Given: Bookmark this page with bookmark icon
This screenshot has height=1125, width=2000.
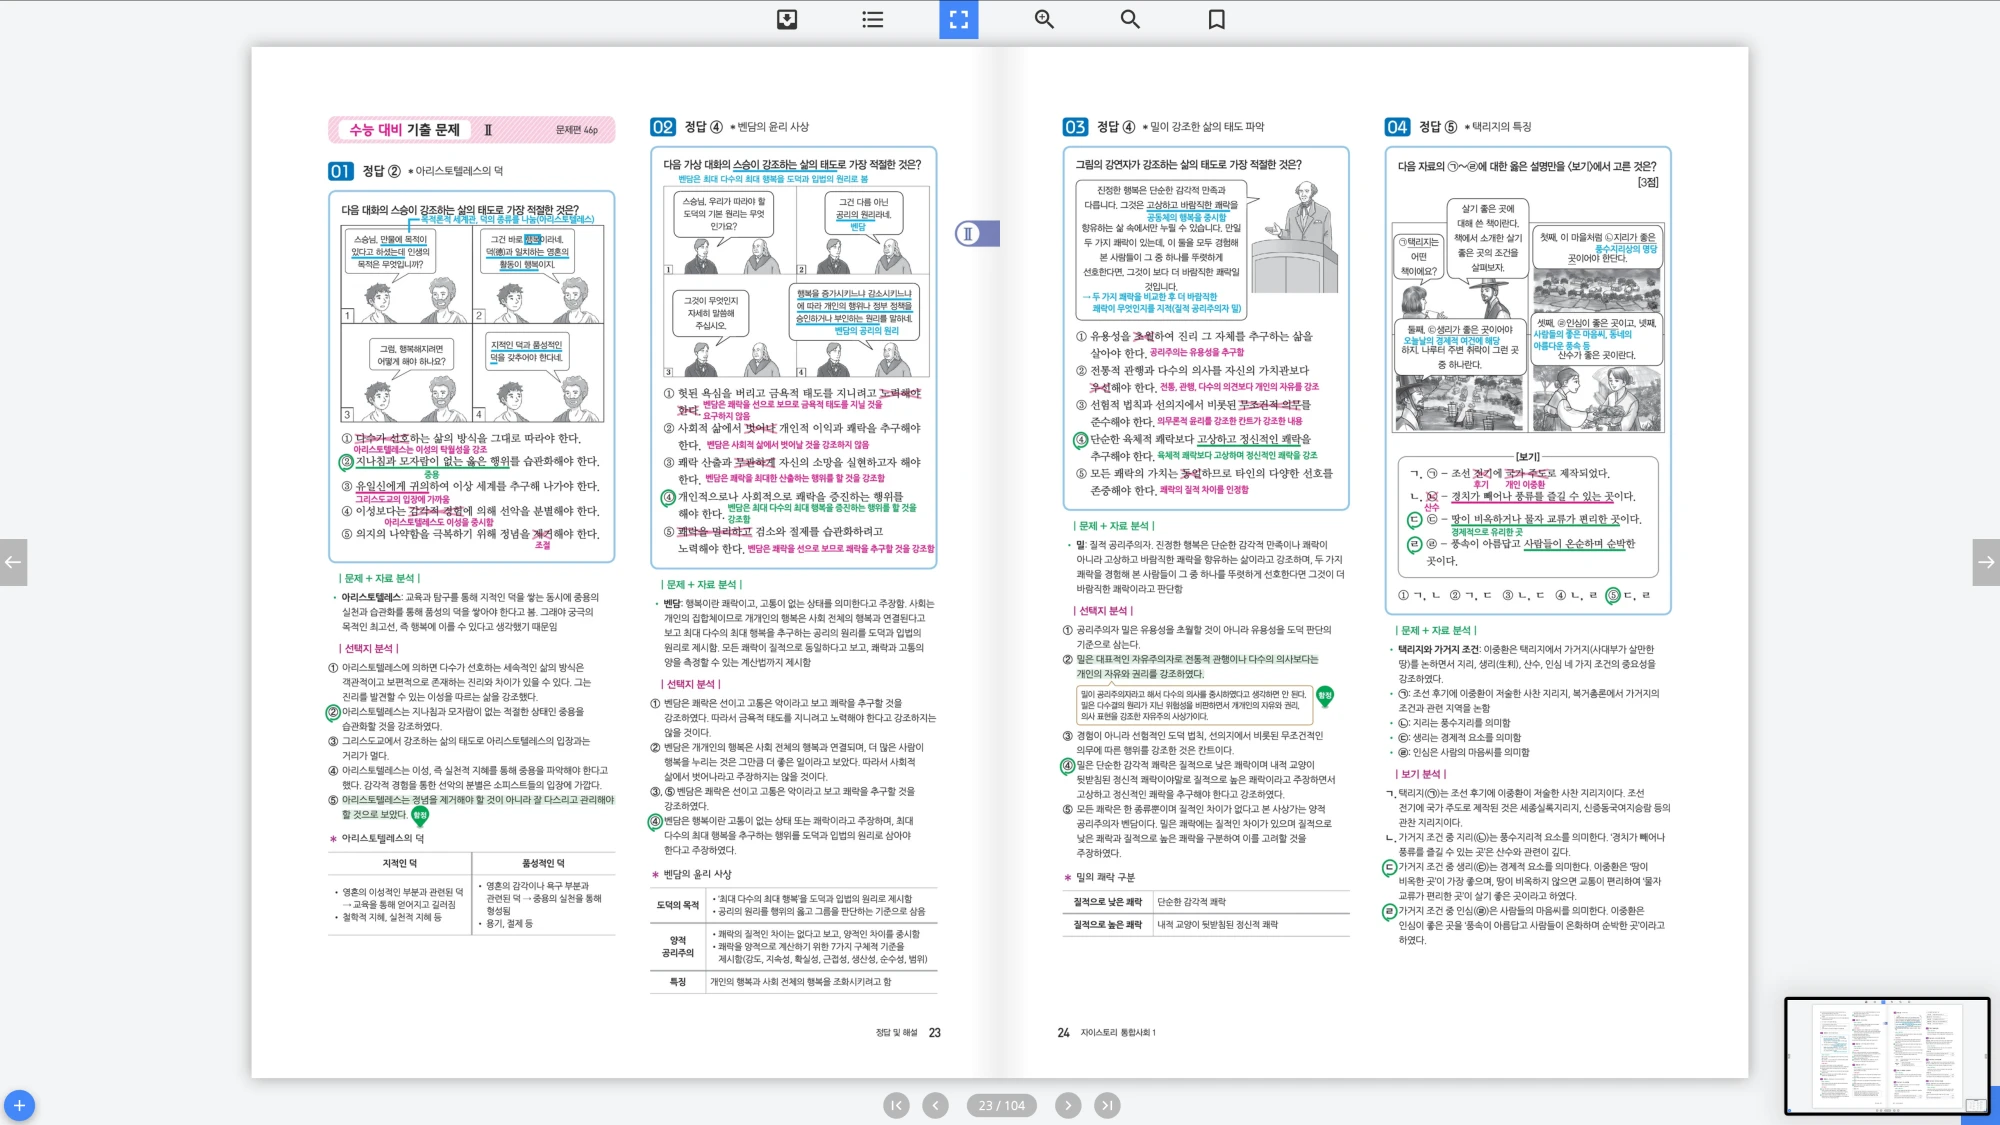Looking at the screenshot, I should tap(1216, 19).
